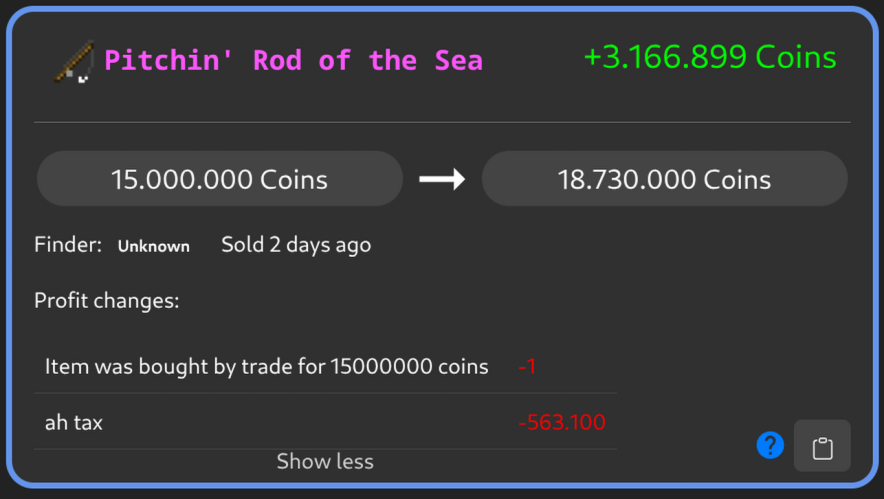Select the green +3.166.899 Coins profit text

(x=710, y=57)
